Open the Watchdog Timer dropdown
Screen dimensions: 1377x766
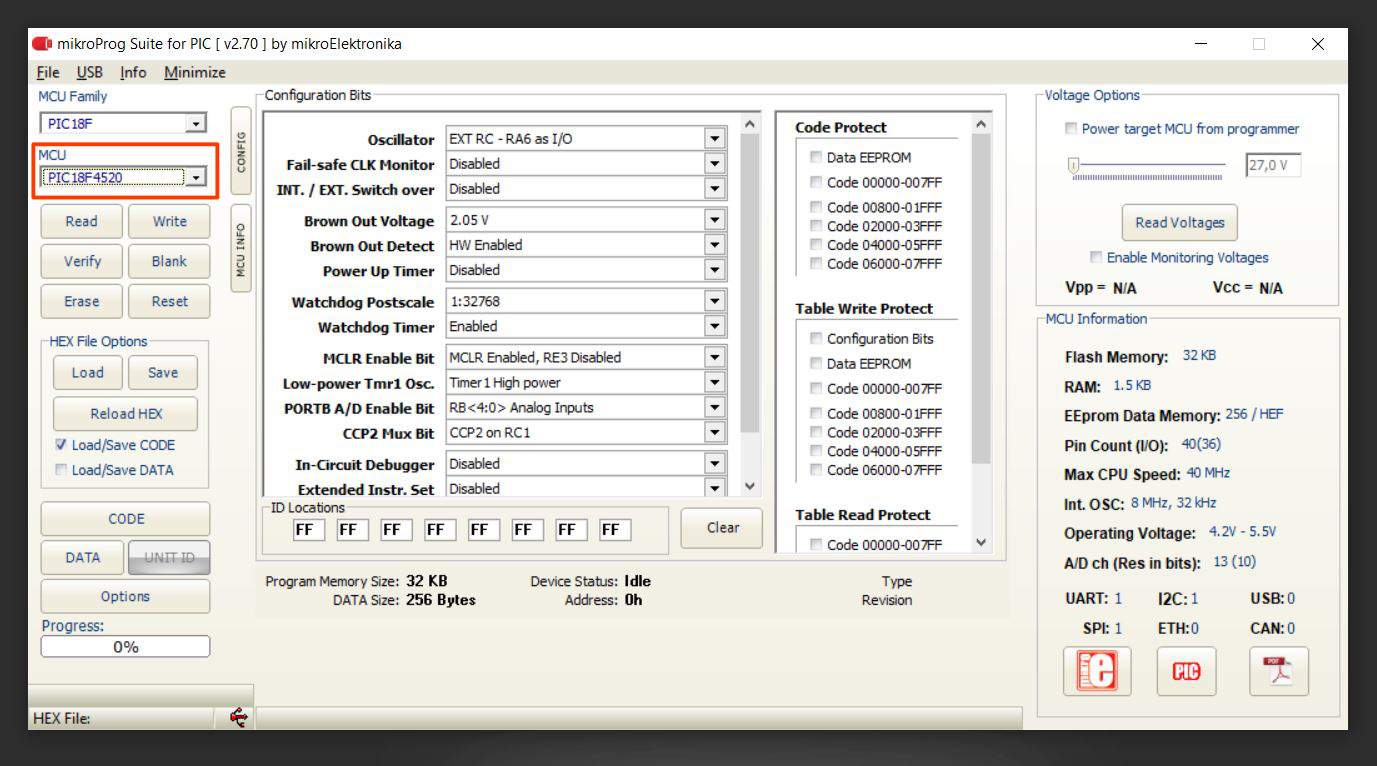point(714,326)
